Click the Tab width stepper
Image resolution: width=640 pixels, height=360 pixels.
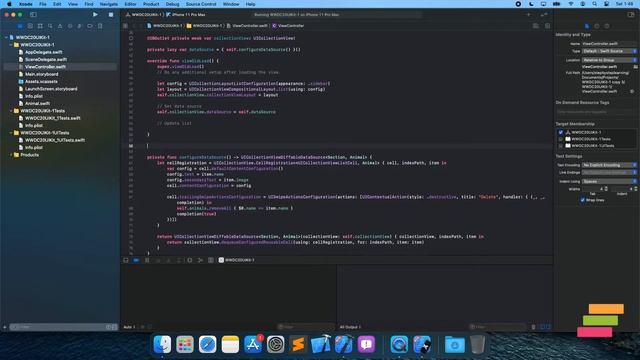pos(606,189)
